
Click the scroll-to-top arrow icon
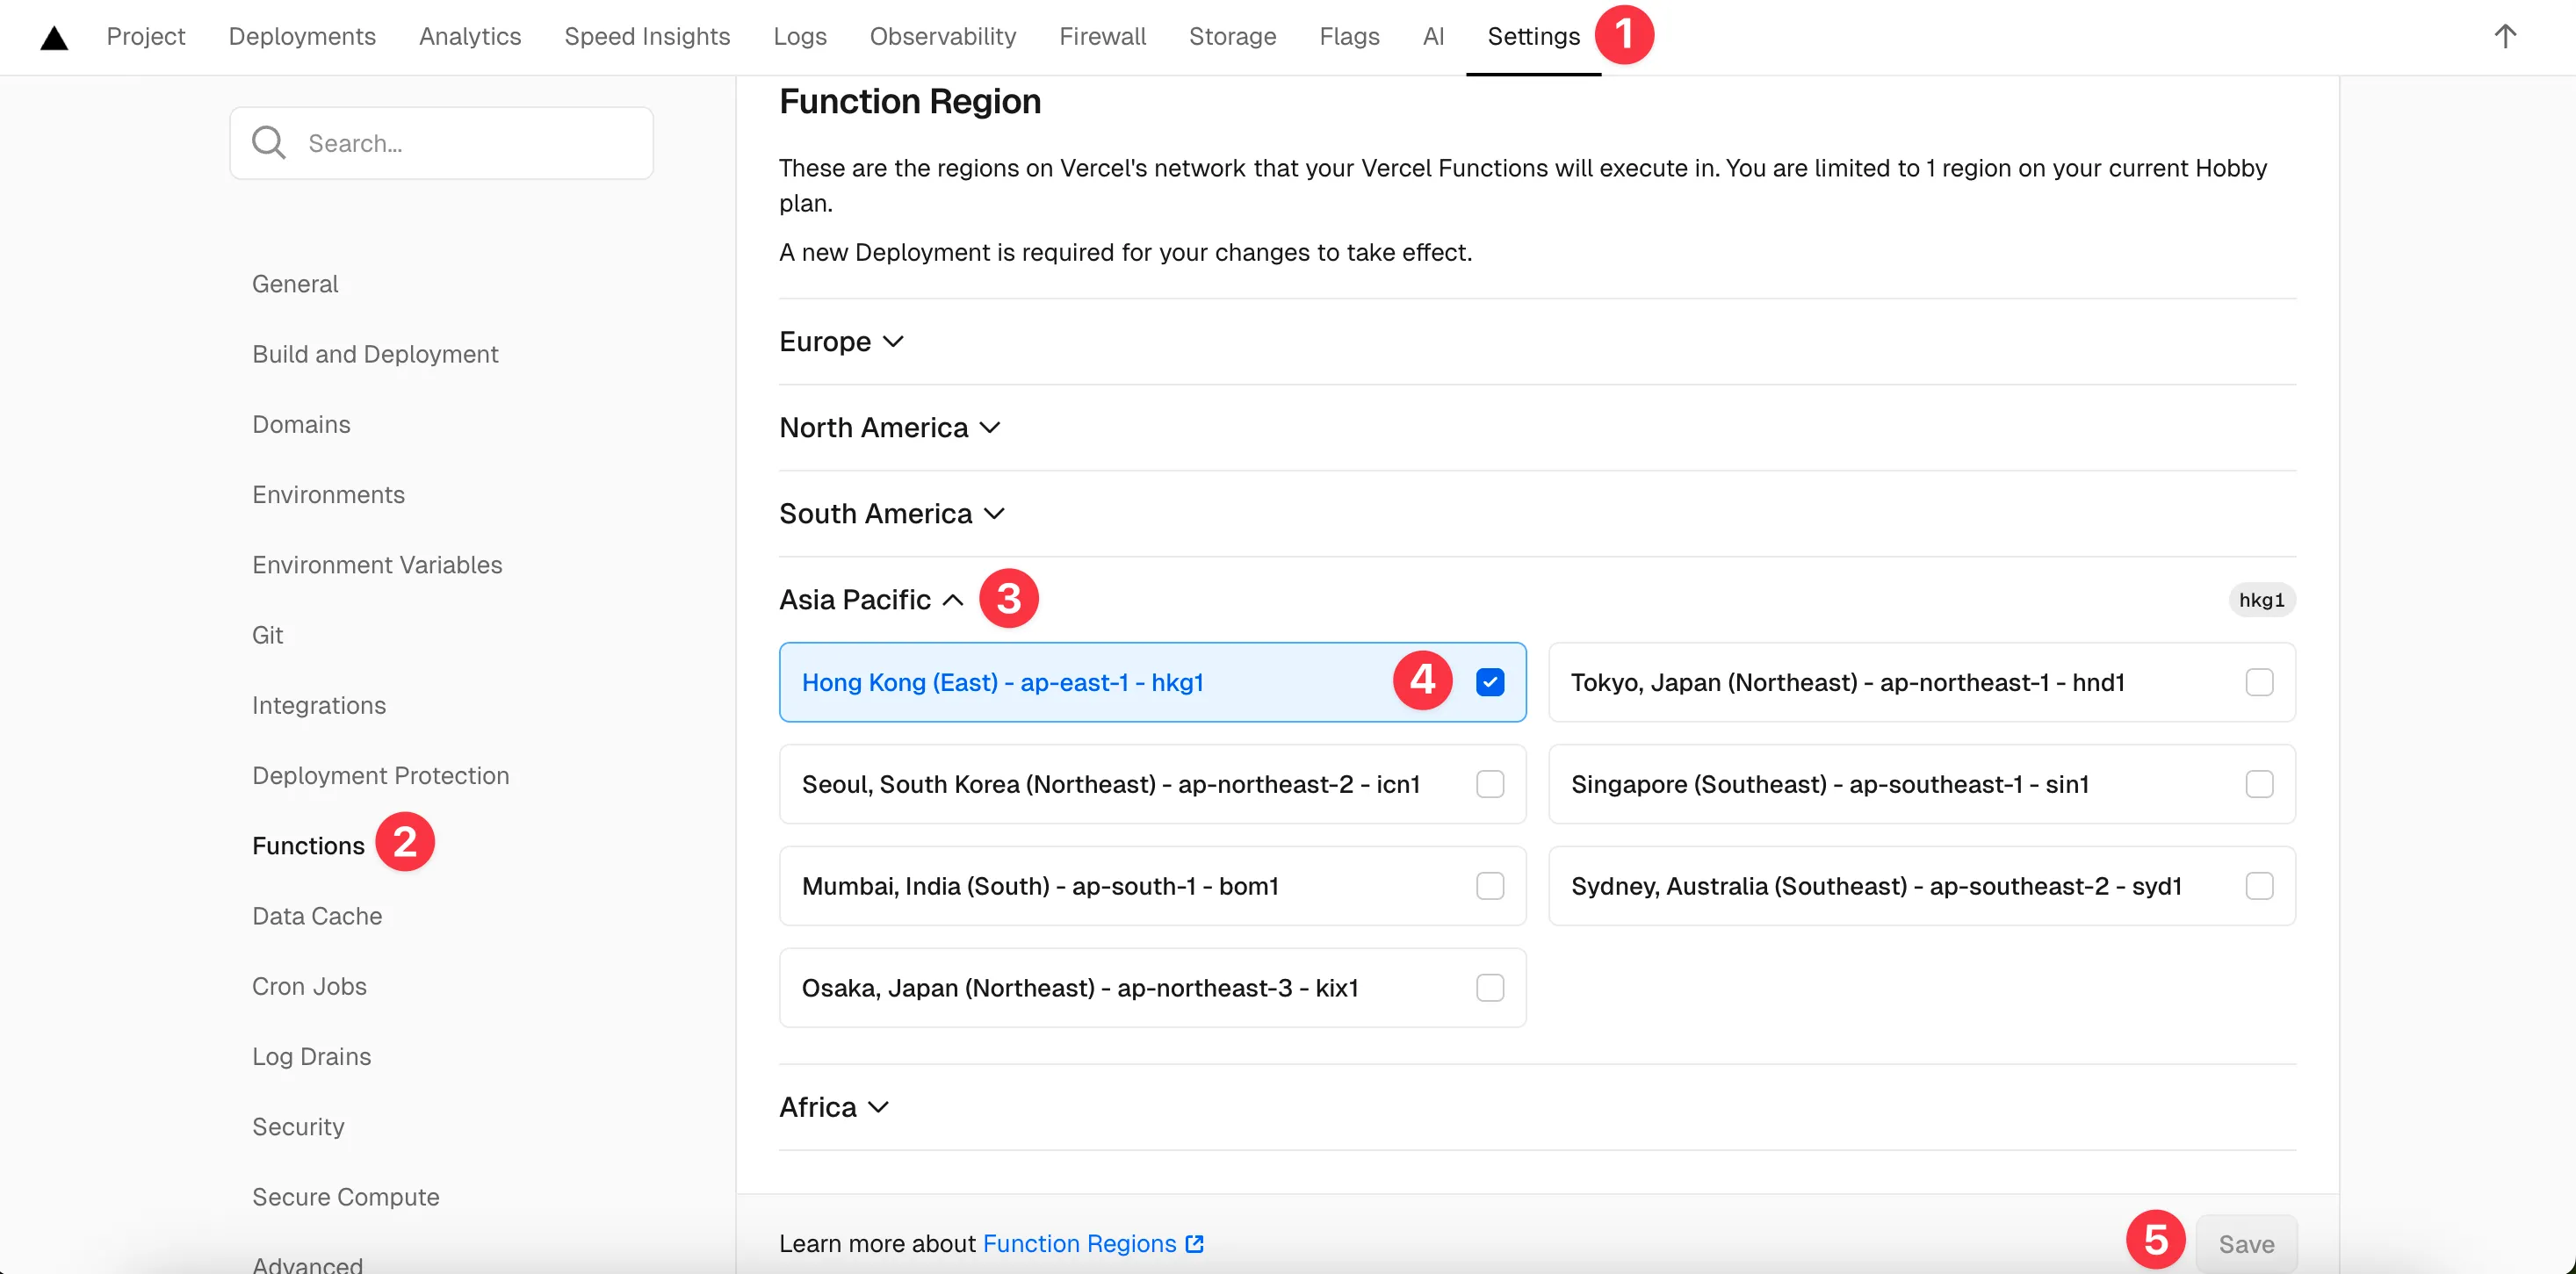click(x=2504, y=37)
